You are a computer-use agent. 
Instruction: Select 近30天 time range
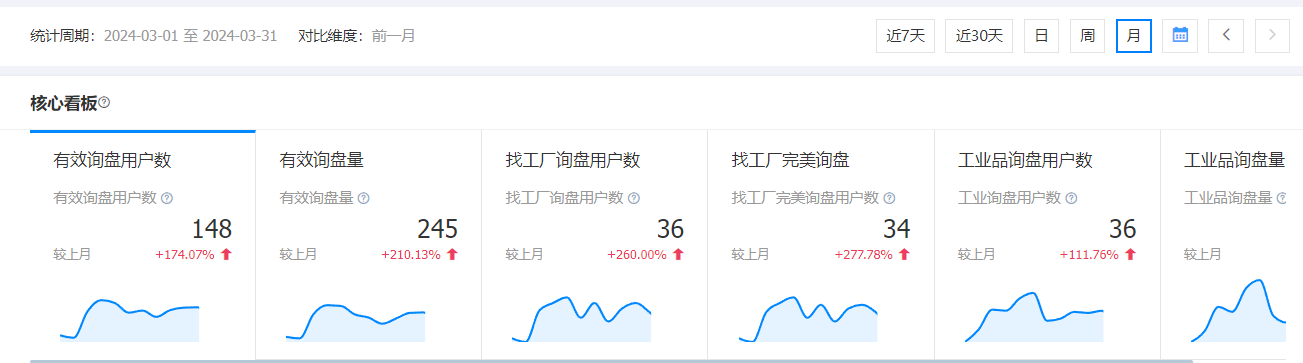click(x=979, y=36)
